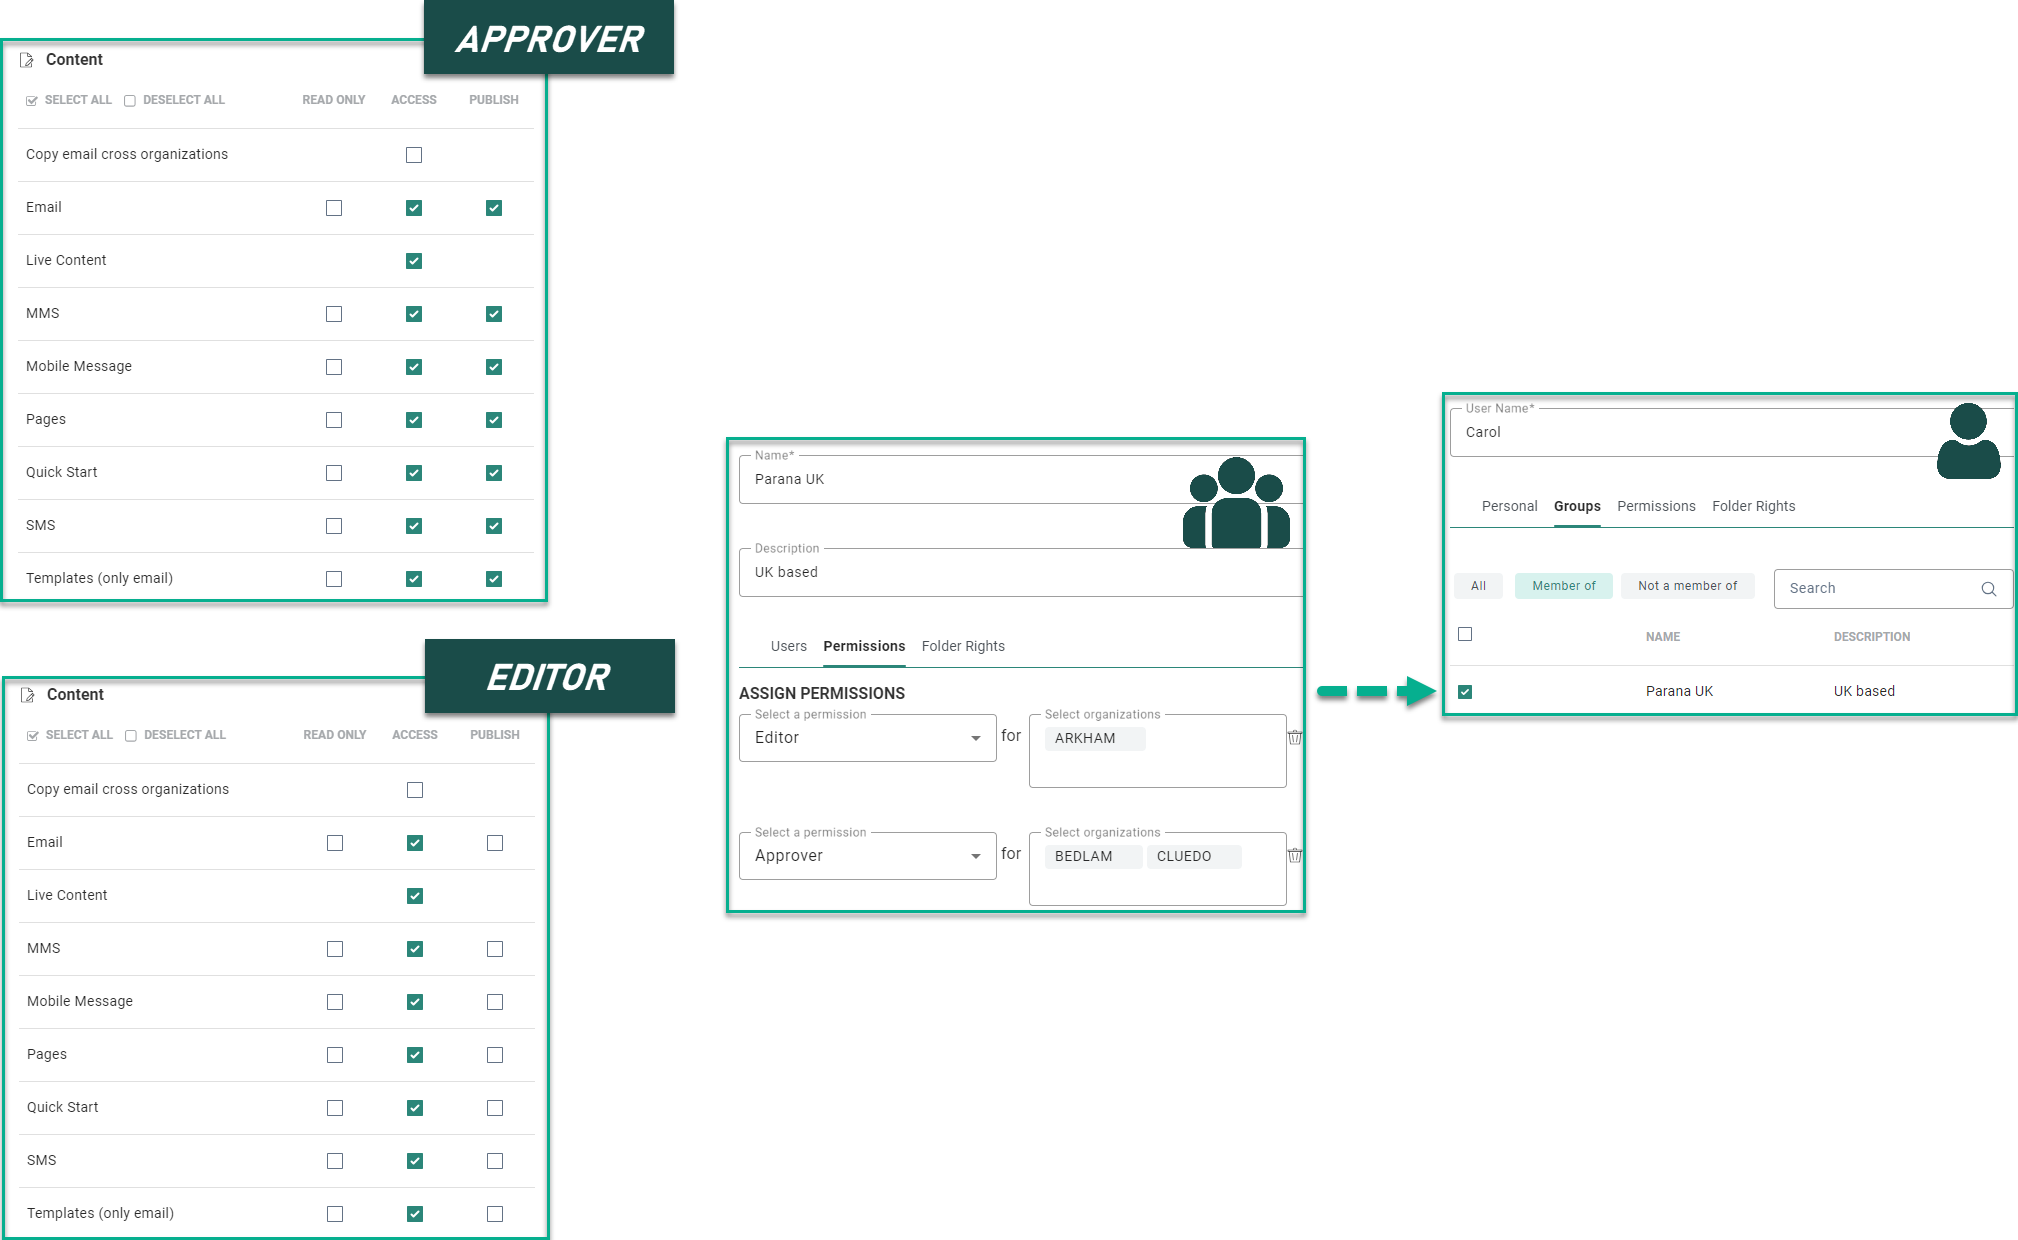The image size is (2018, 1240).
Task: Click the Content document icon in Approver panel
Action: click(27, 60)
